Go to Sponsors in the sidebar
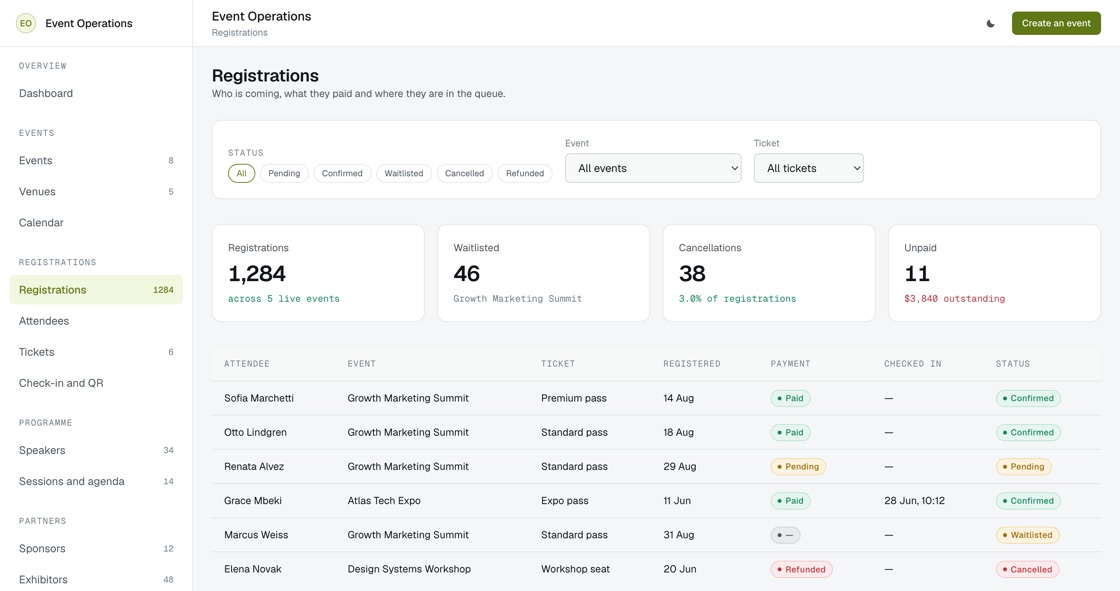The height and width of the screenshot is (591, 1120). tap(96, 549)
